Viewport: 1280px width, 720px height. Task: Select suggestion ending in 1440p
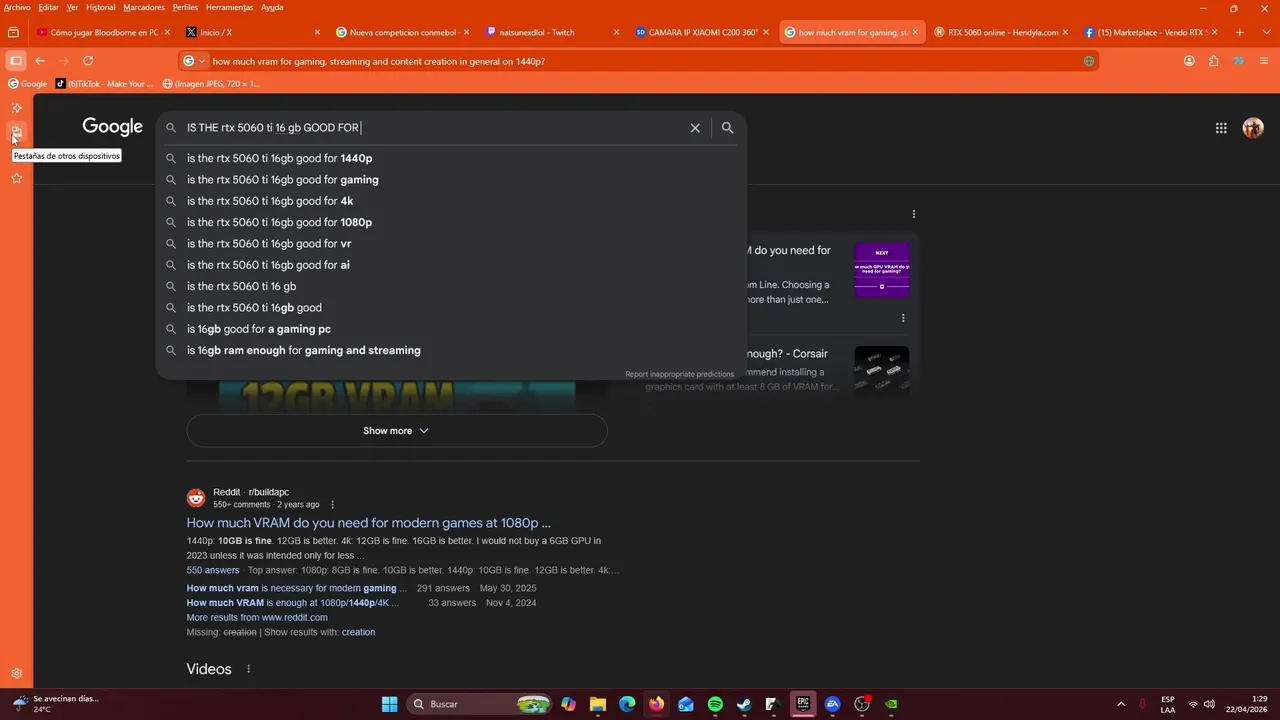451,158
